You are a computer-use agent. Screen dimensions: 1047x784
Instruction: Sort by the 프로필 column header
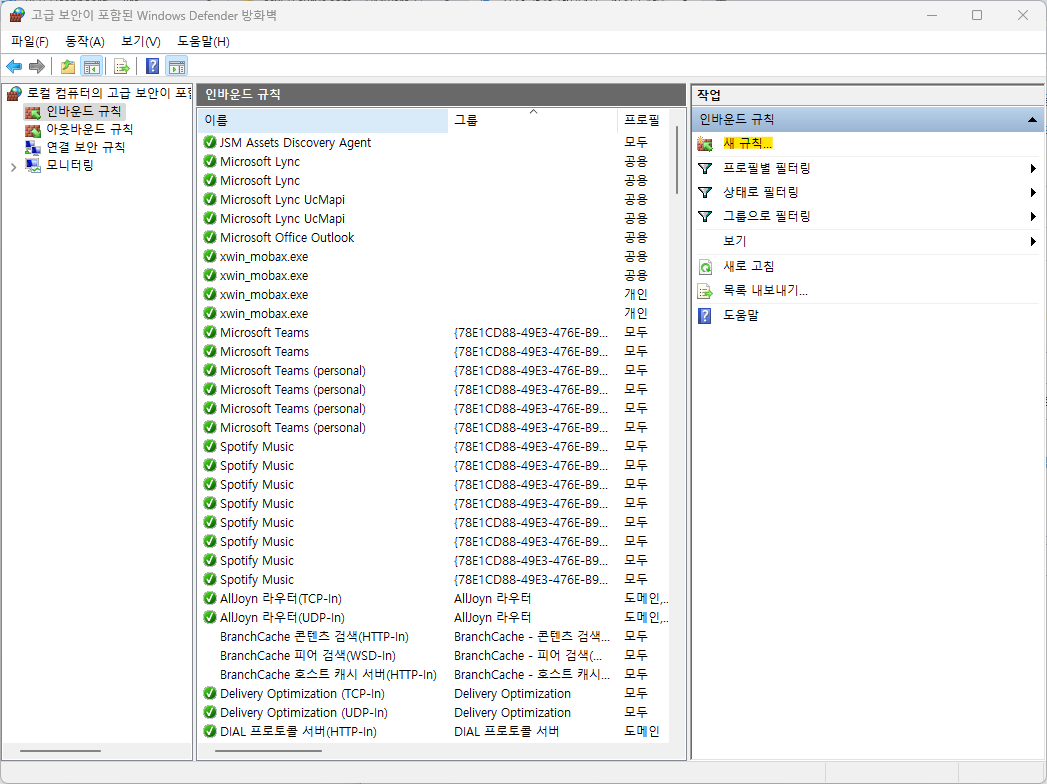coord(644,120)
